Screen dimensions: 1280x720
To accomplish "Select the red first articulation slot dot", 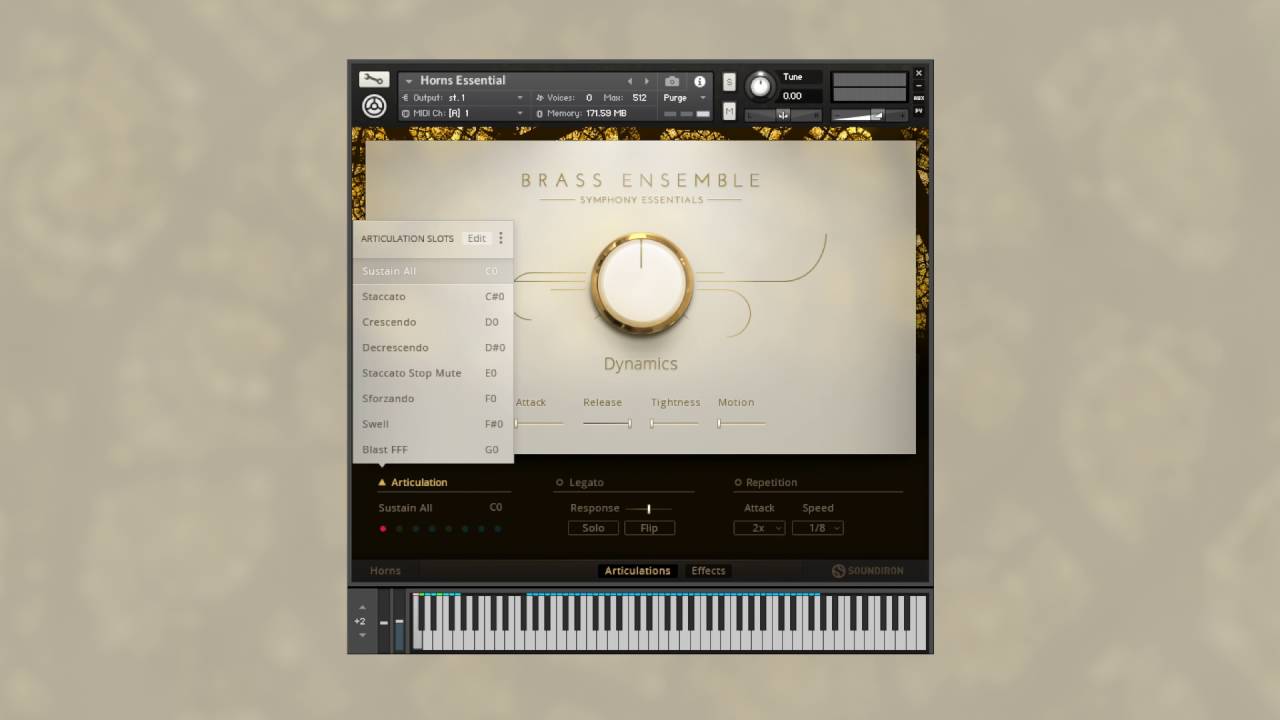I will point(383,529).
